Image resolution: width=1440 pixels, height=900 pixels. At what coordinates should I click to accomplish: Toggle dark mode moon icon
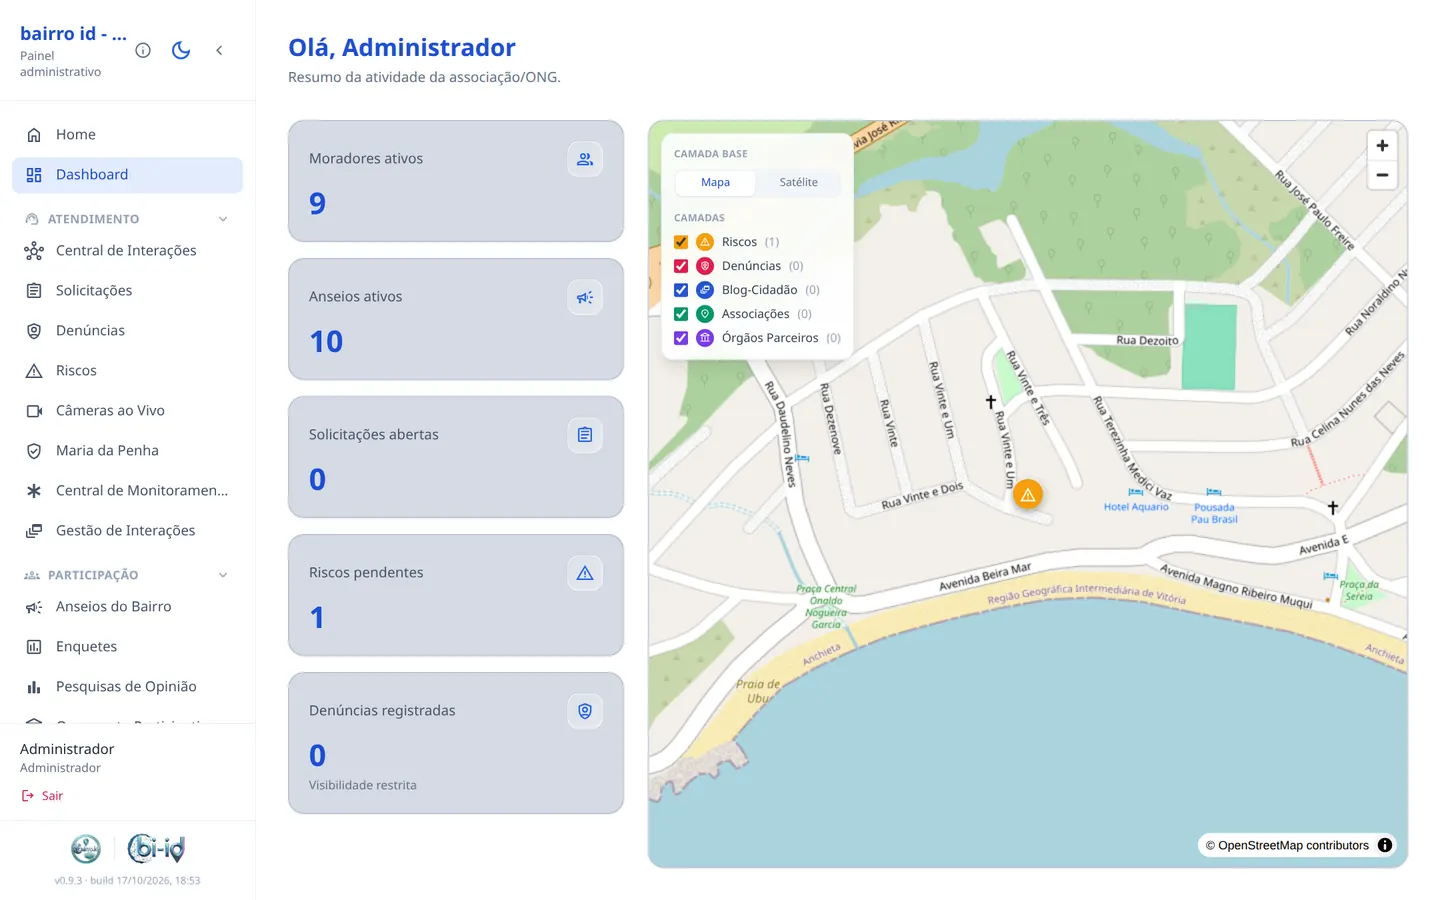[x=181, y=50]
